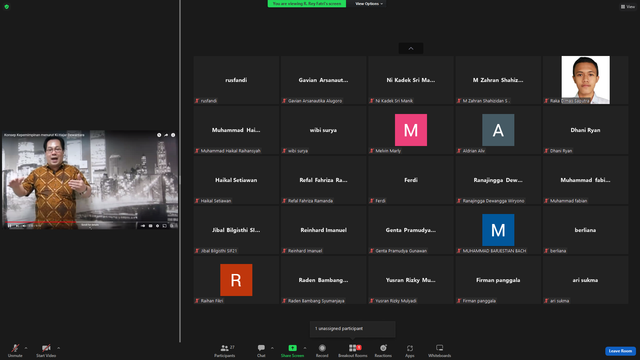Select the 'Jibal Bilgisthi SI...' participant tile
The width and height of the screenshot is (640, 360).
236,230
